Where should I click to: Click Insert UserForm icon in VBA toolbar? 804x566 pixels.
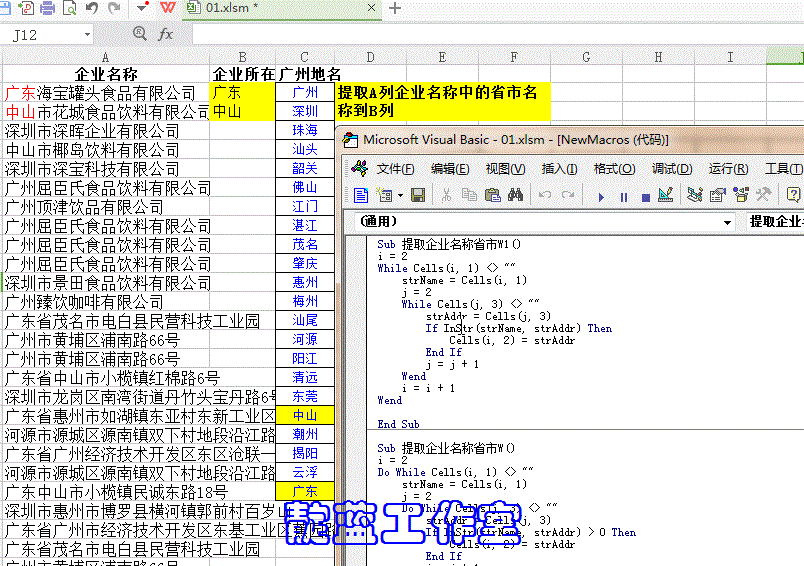coord(384,195)
